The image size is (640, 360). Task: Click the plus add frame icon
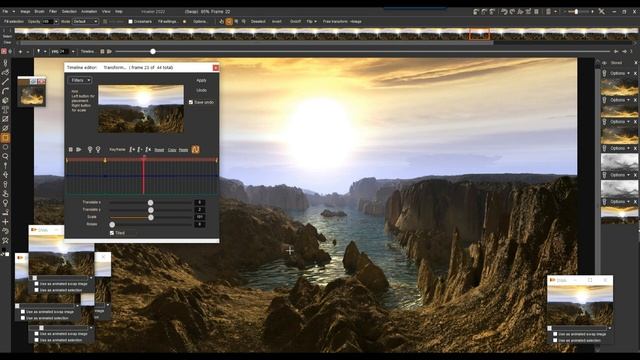[20, 52]
